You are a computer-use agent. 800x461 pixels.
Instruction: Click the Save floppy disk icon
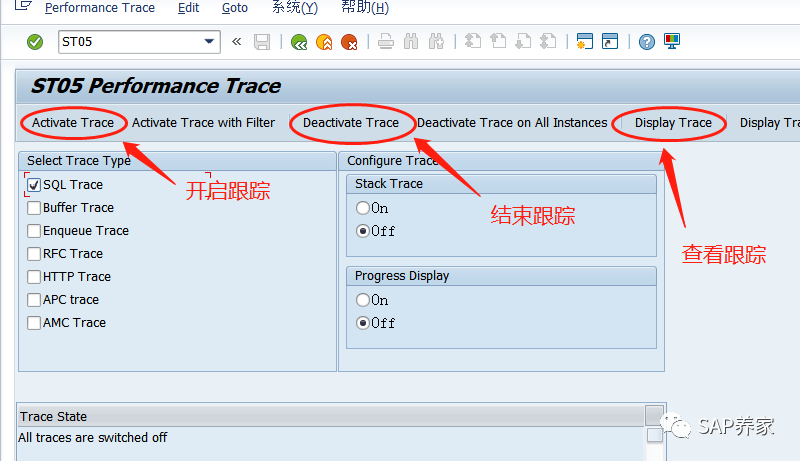pyautogui.click(x=262, y=42)
